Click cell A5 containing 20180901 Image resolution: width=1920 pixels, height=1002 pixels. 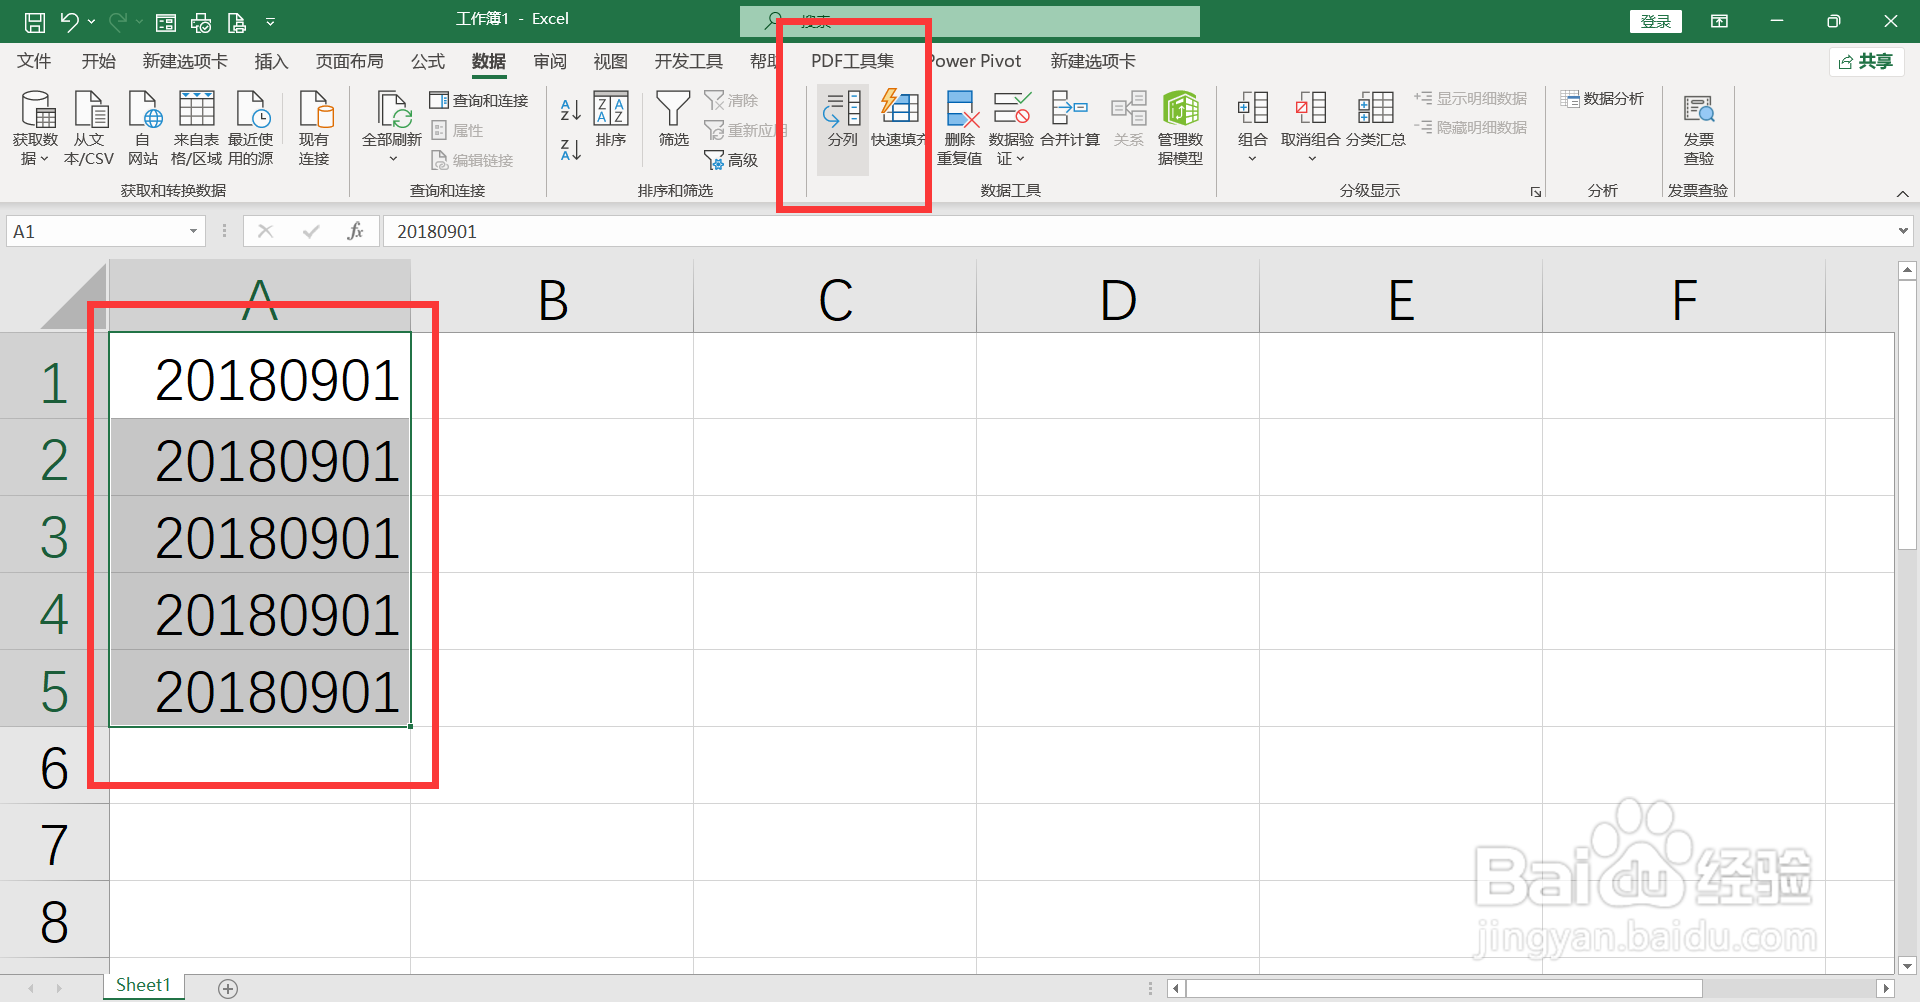260,689
